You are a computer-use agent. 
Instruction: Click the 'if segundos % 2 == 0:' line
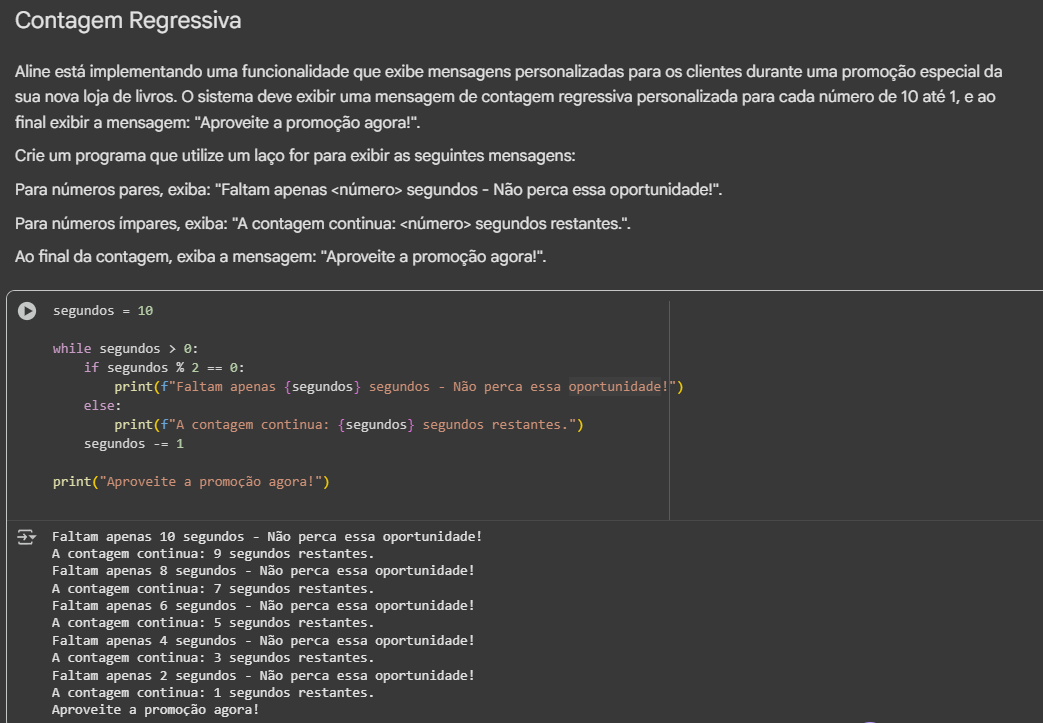click(164, 367)
